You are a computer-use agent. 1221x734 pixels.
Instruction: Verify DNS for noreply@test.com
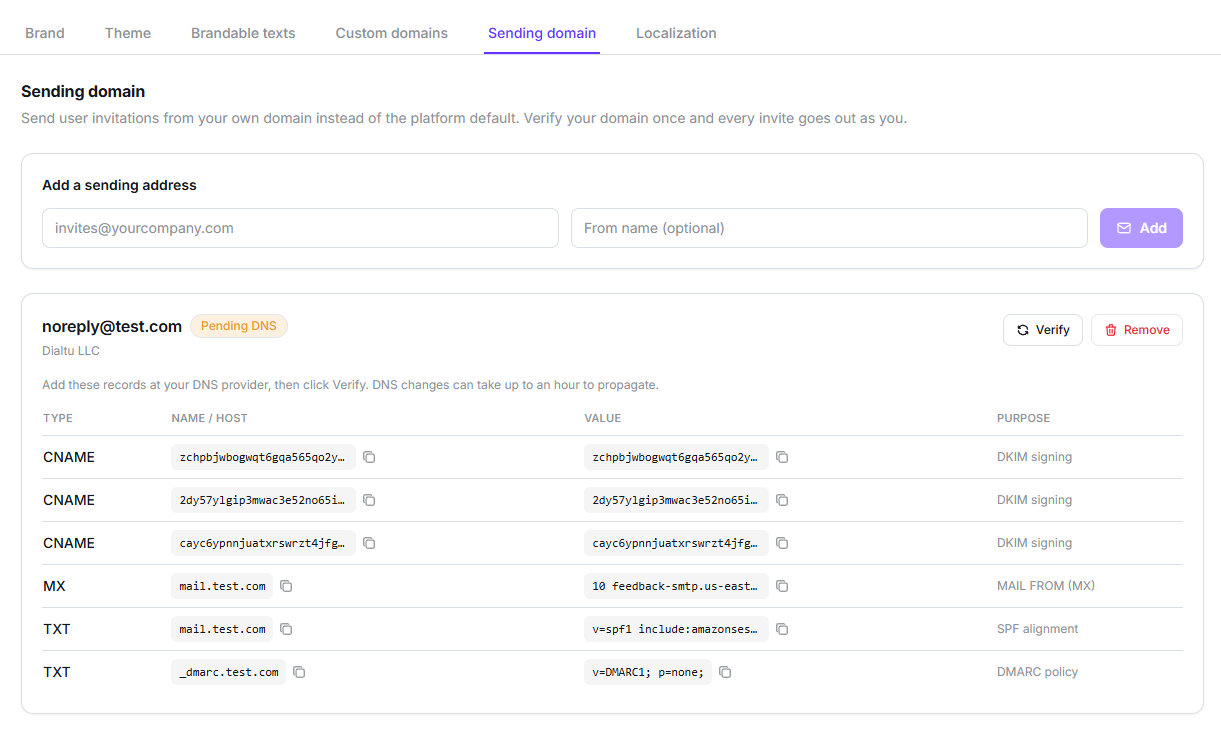coord(1043,330)
